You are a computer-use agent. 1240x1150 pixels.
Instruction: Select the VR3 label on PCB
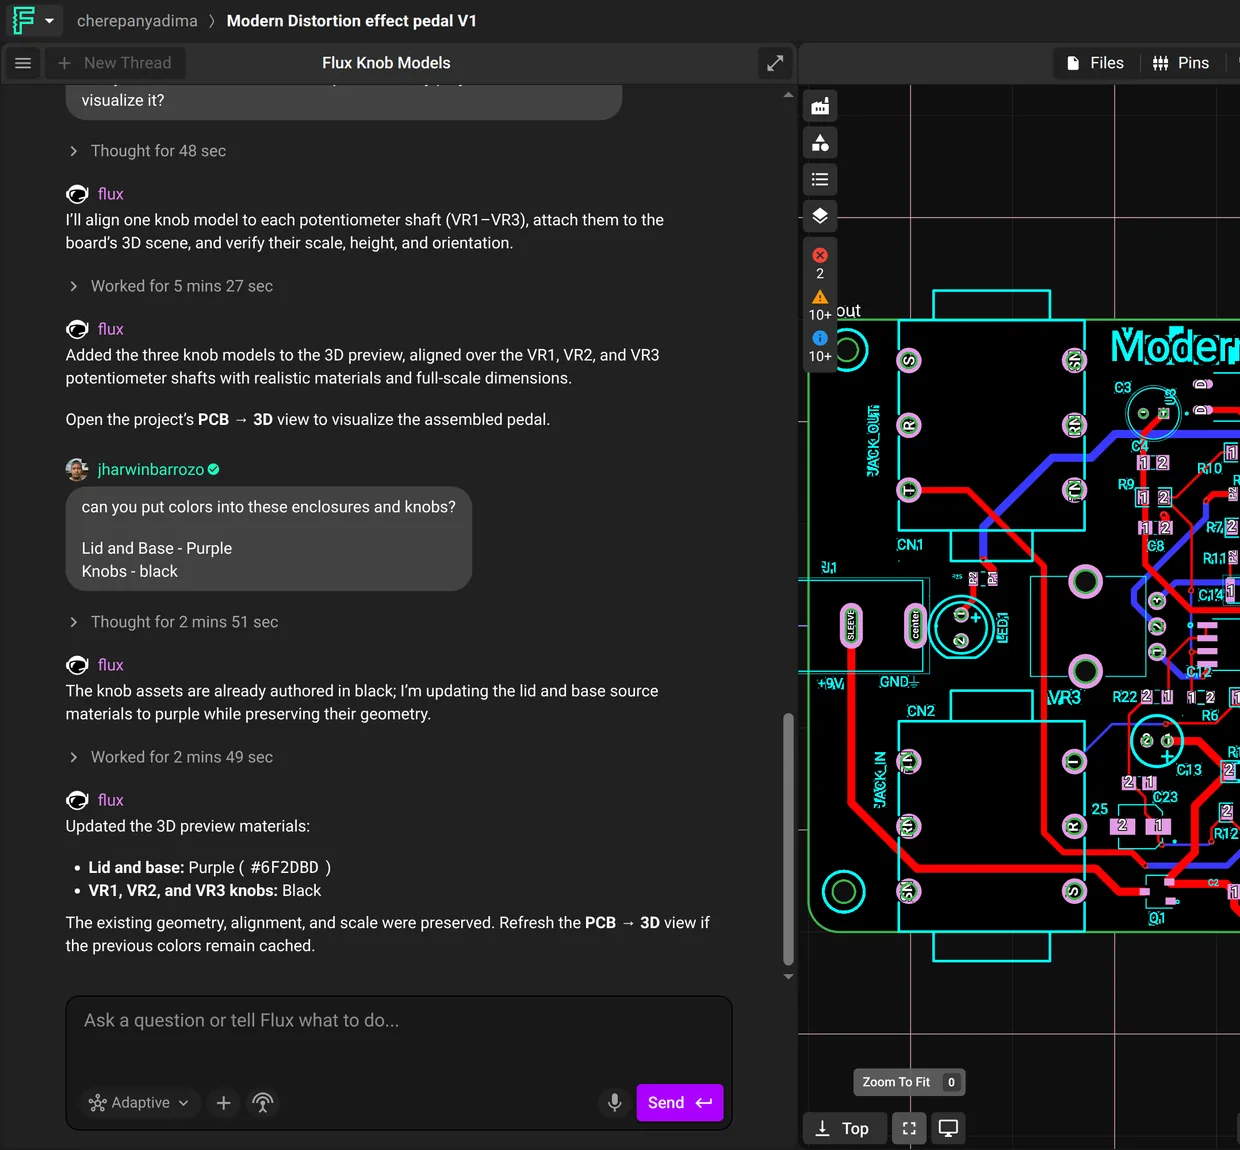click(1065, 697)
